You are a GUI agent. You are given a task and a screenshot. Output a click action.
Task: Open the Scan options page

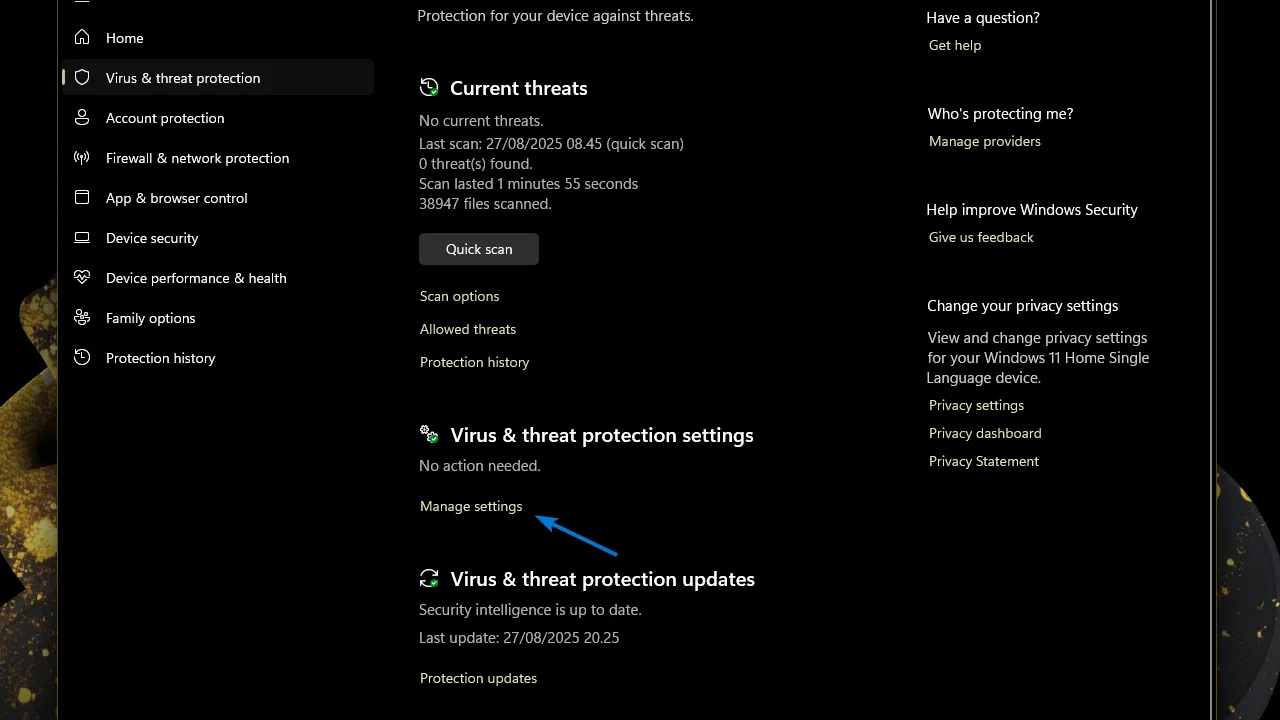click(x=459, y=296)
